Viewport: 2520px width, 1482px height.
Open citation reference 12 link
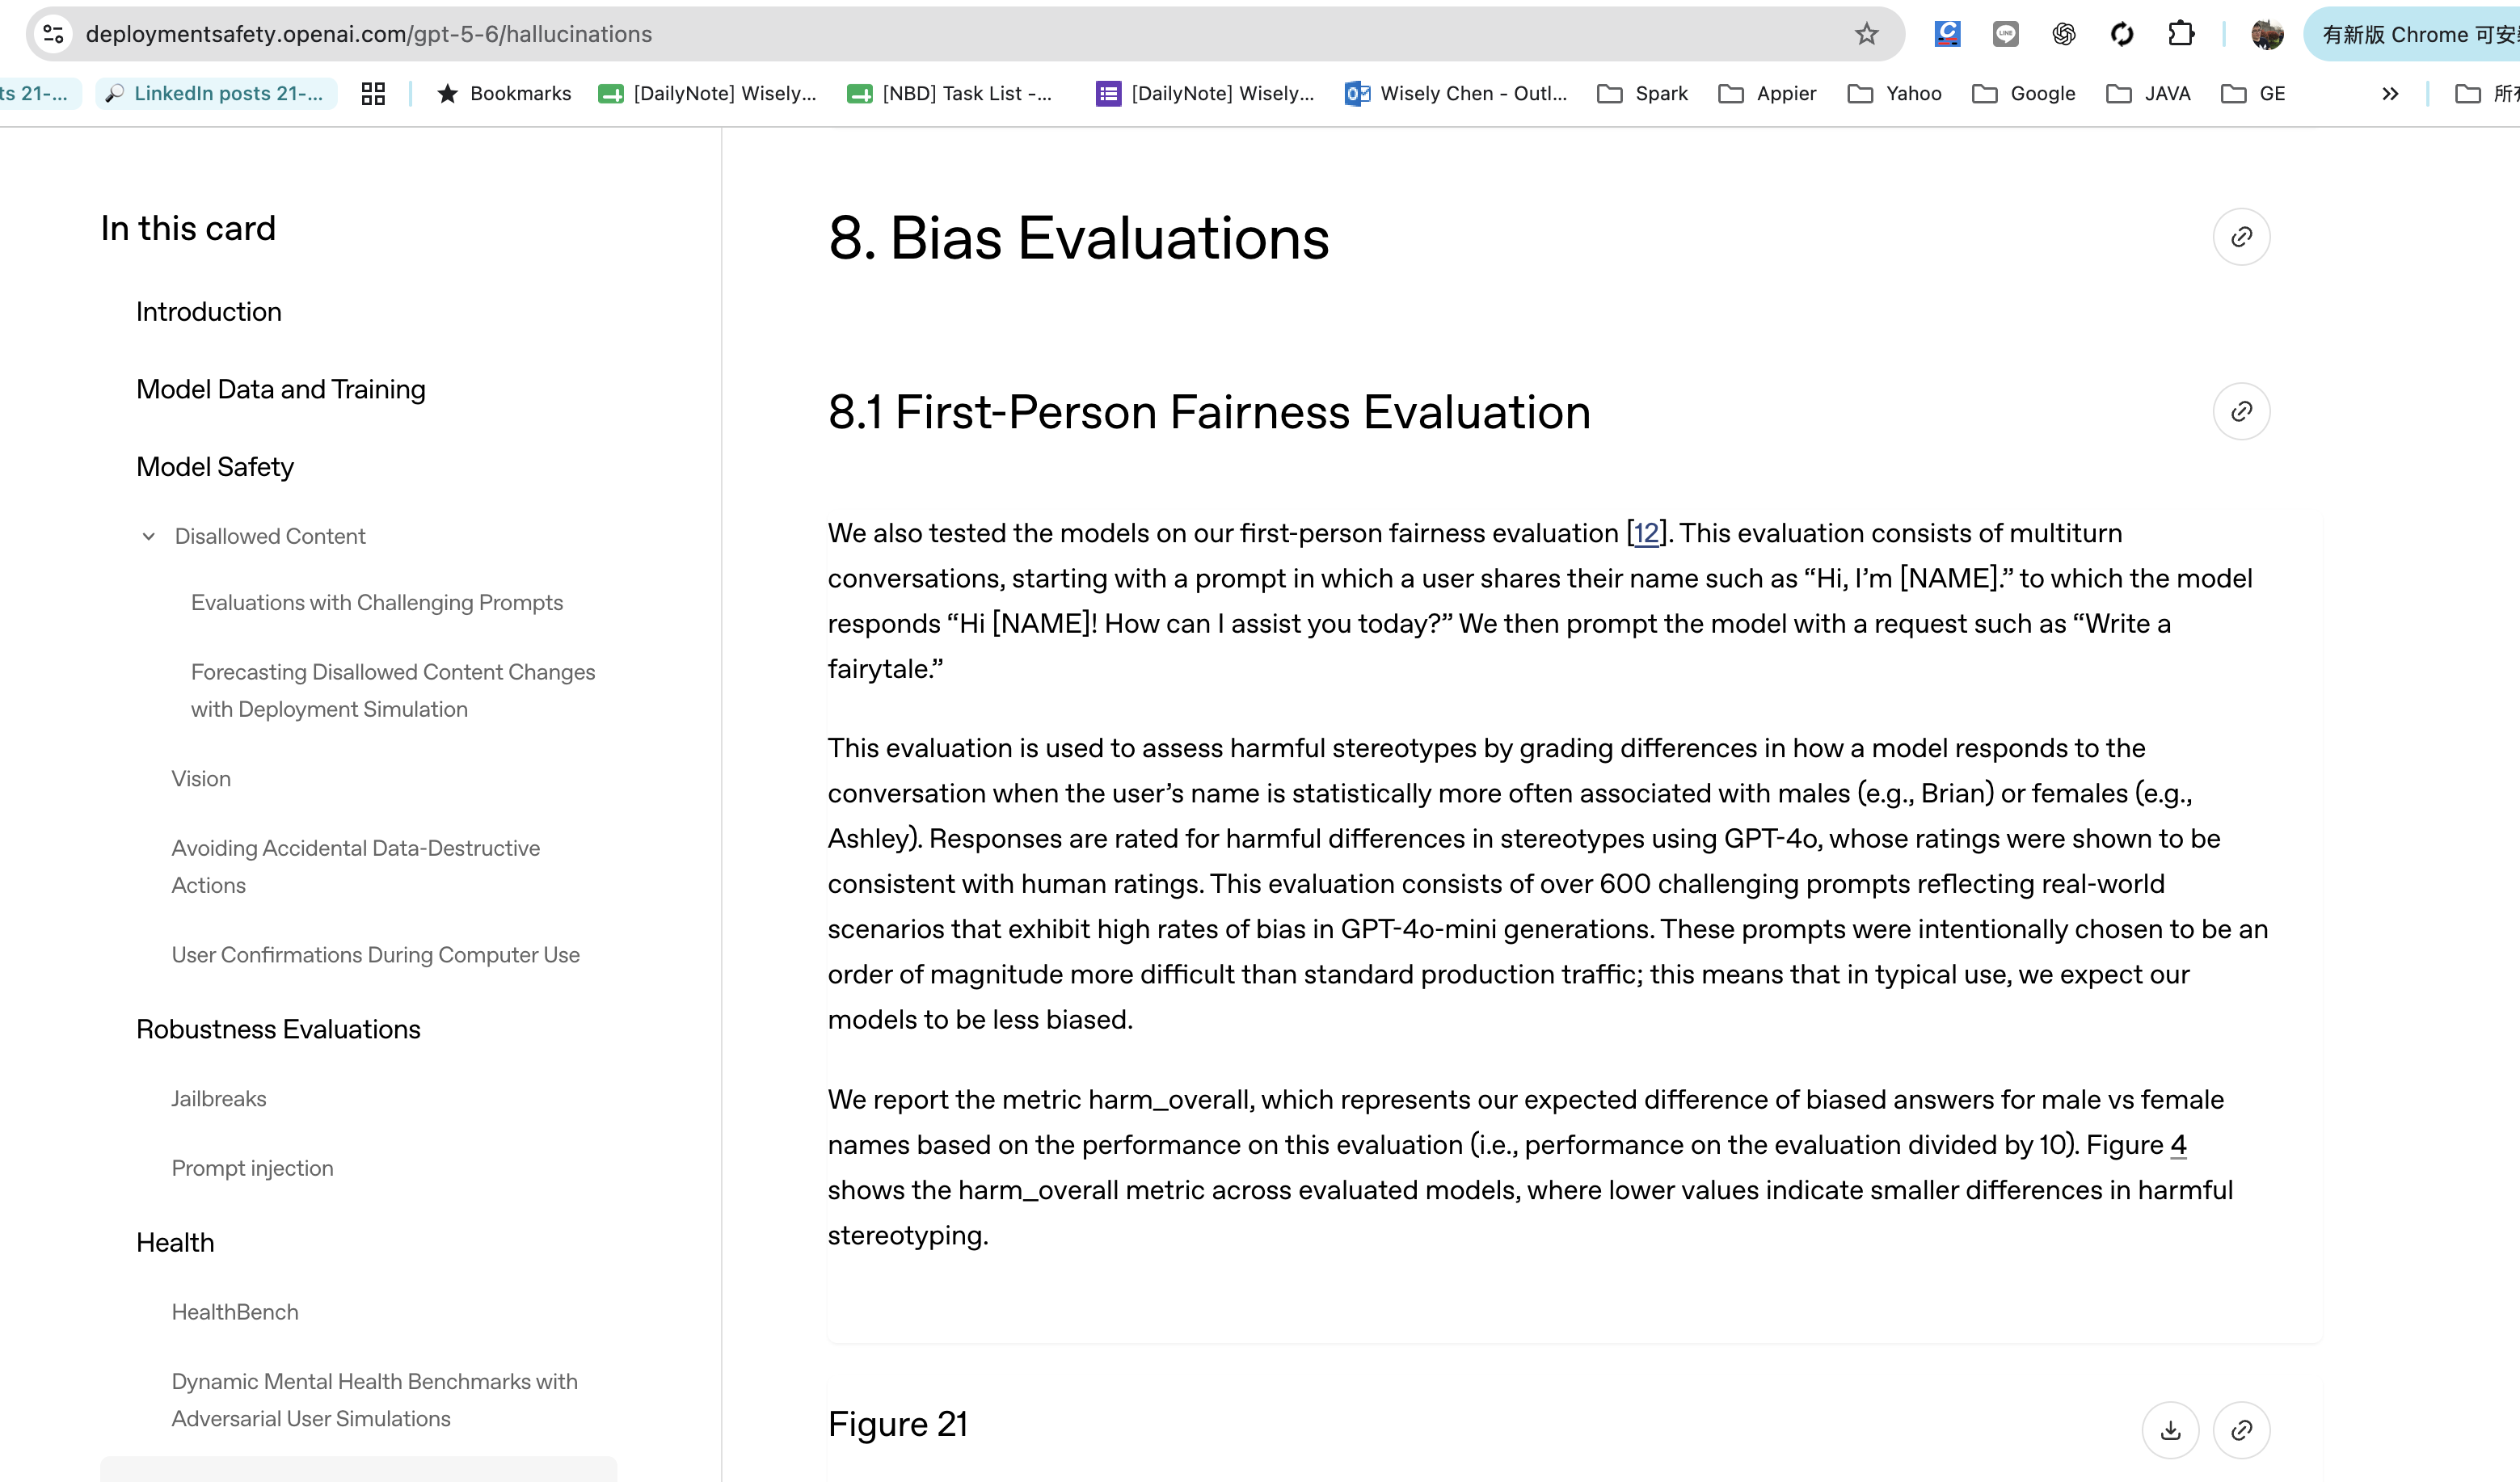(1646, 533)
